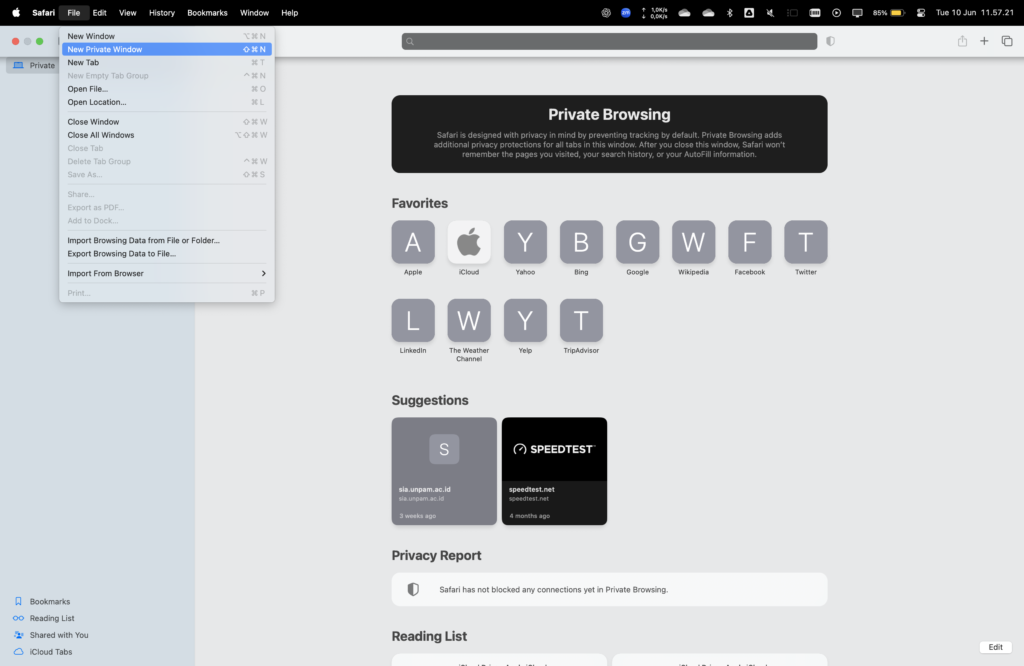Viewport: 1024px width, 666px height.
Task: Click the plus new tab icon
Action: coord(984,41)
